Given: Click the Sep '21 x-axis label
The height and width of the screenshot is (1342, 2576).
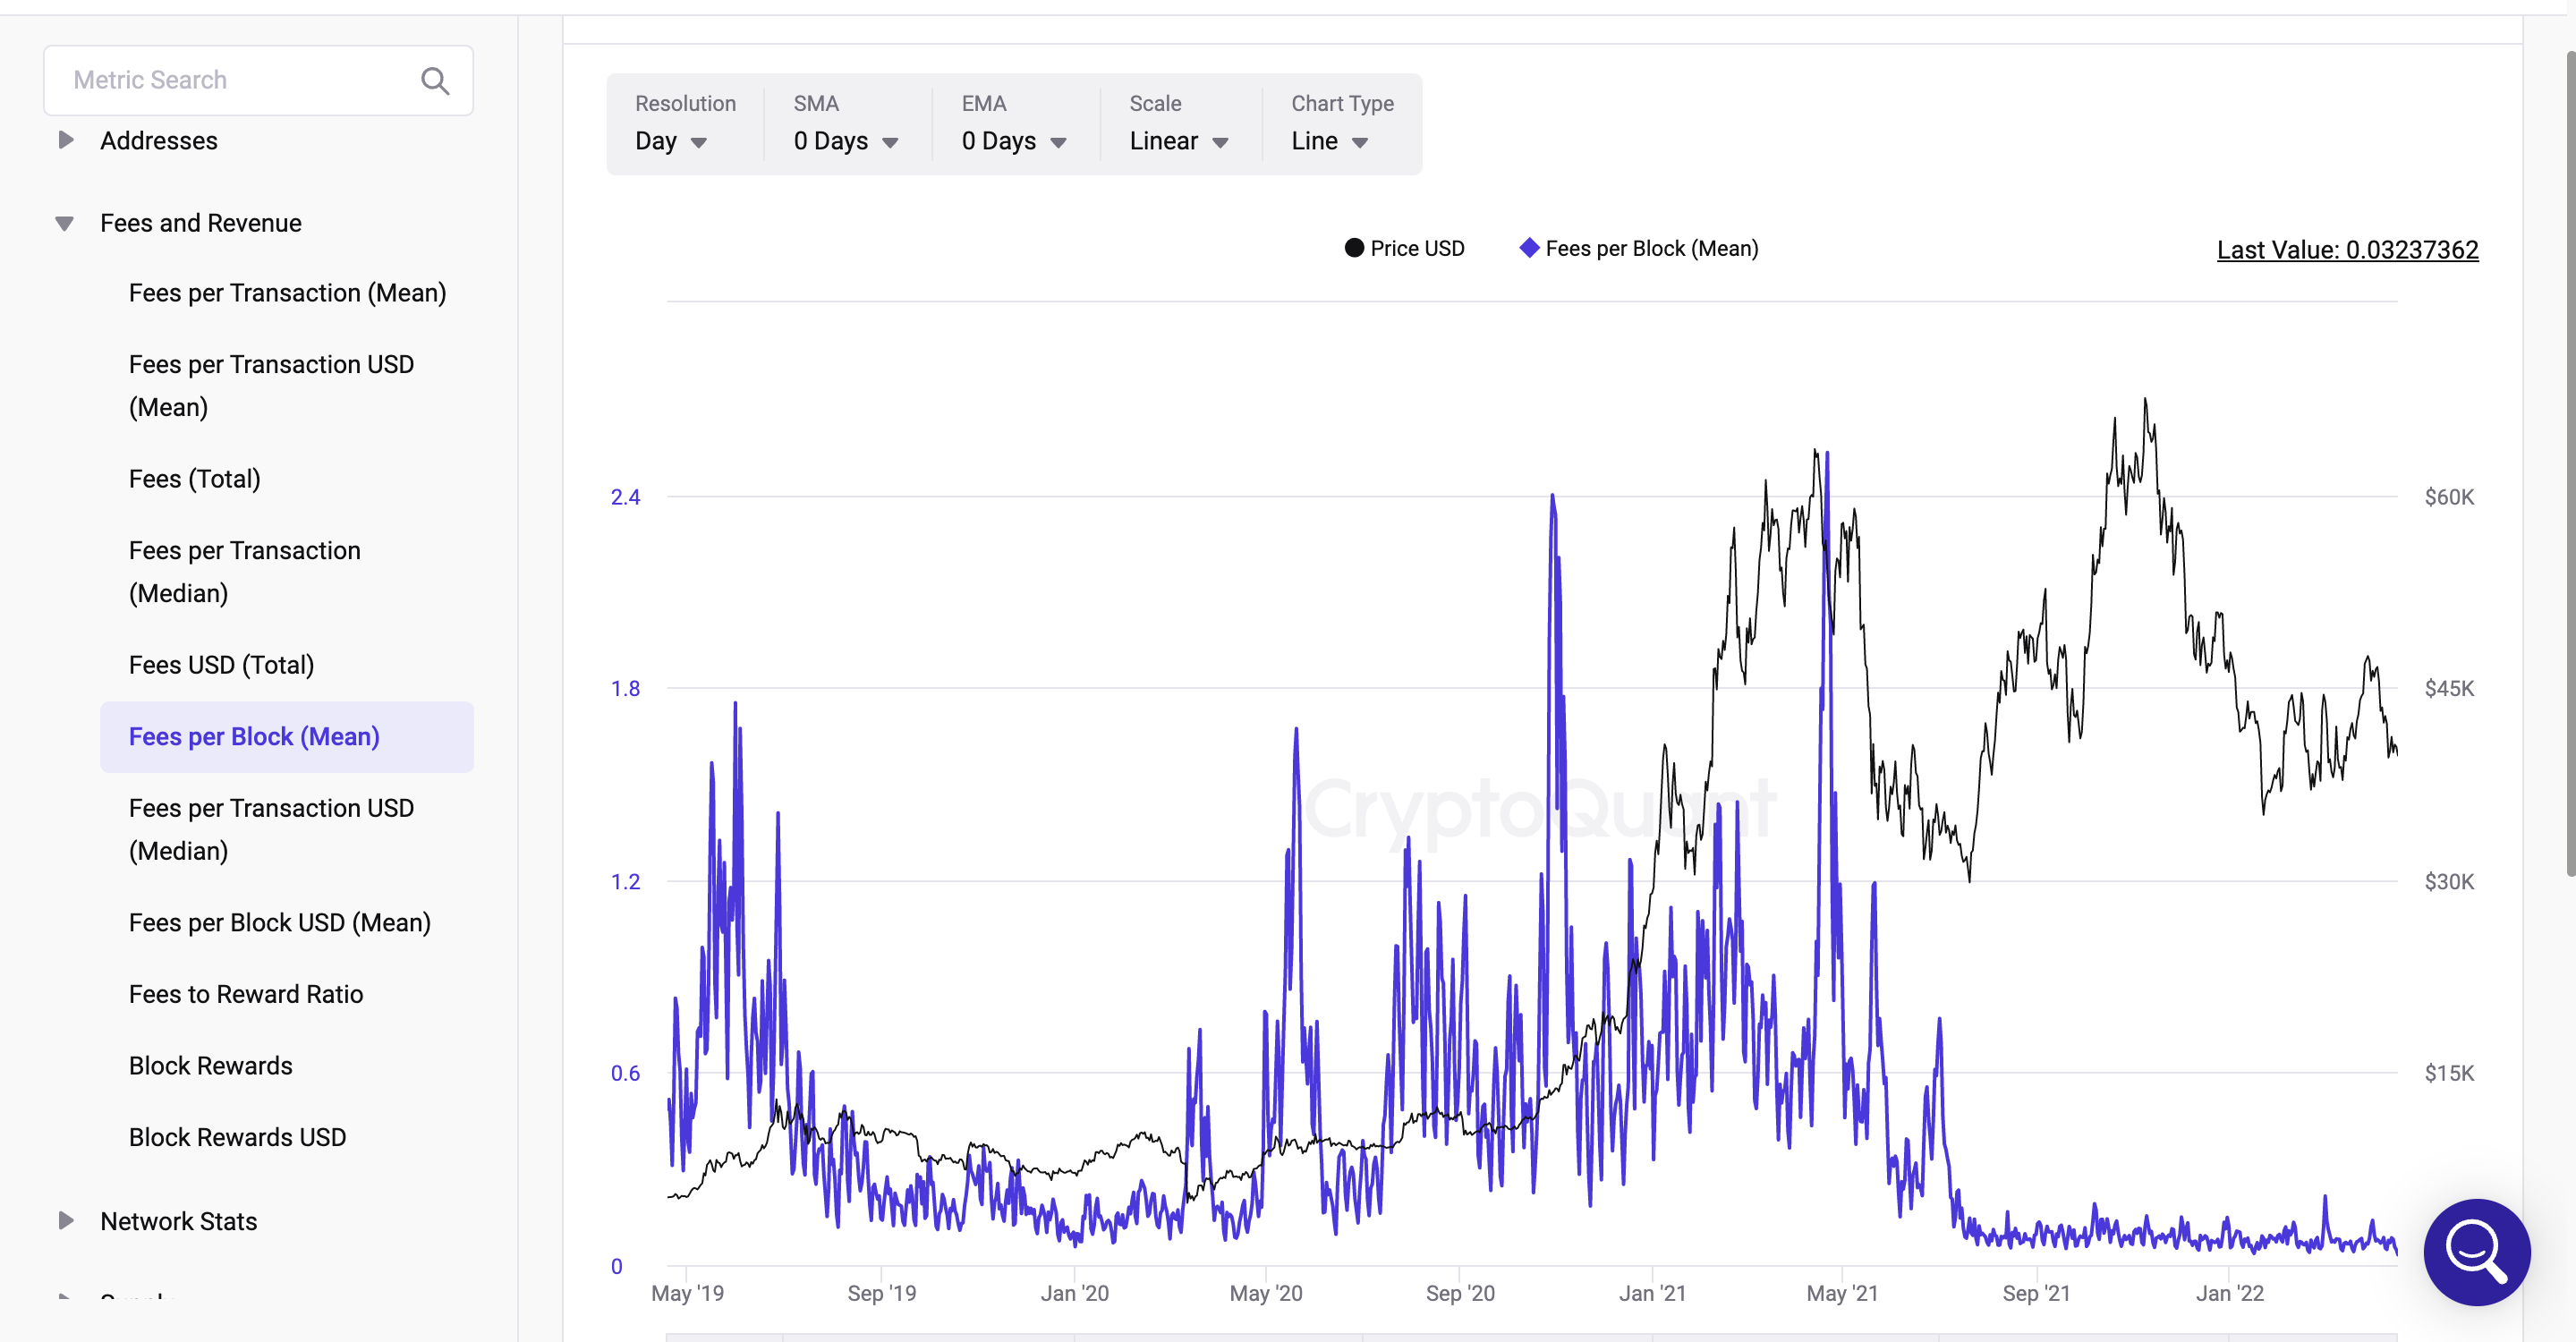Looking at the screenshot, I should (x=2036, y=1293).
